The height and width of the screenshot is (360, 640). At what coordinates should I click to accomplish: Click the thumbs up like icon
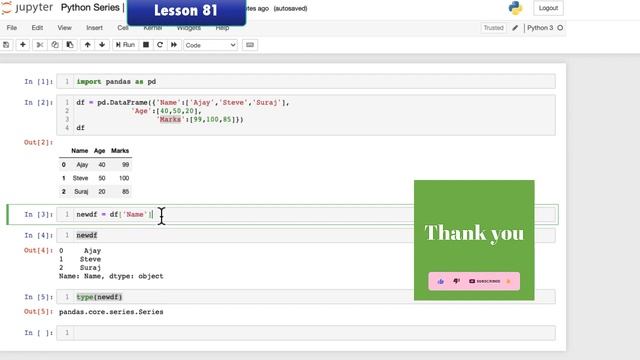tap(440, 281)
